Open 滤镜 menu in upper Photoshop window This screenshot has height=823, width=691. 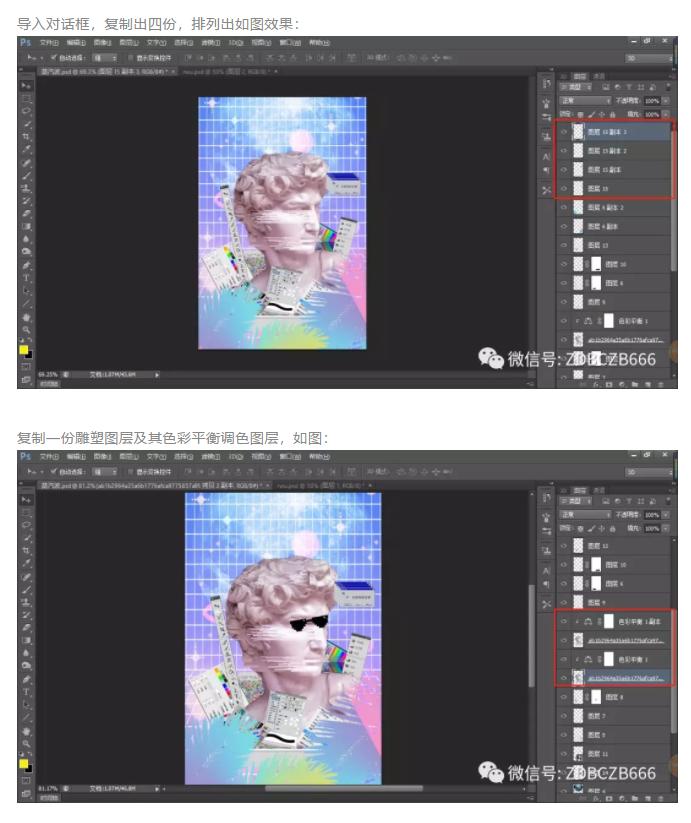tap(211, 43)
